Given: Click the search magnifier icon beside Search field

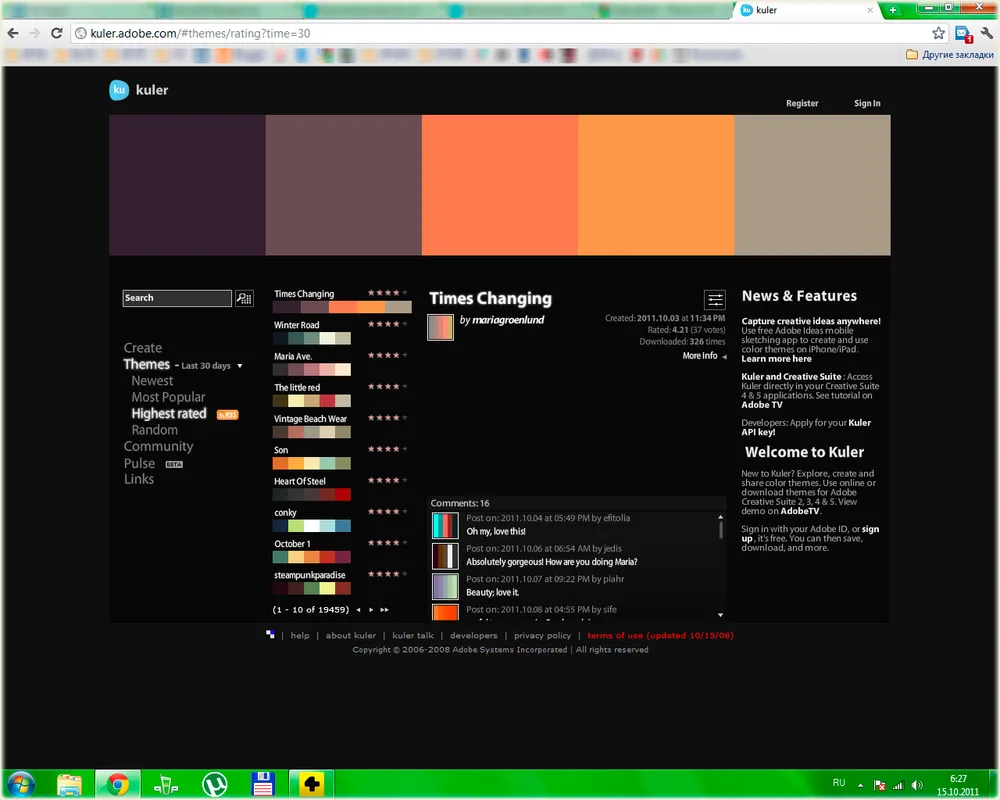Looking at the screenshot, I should click(x=244, y=298).
